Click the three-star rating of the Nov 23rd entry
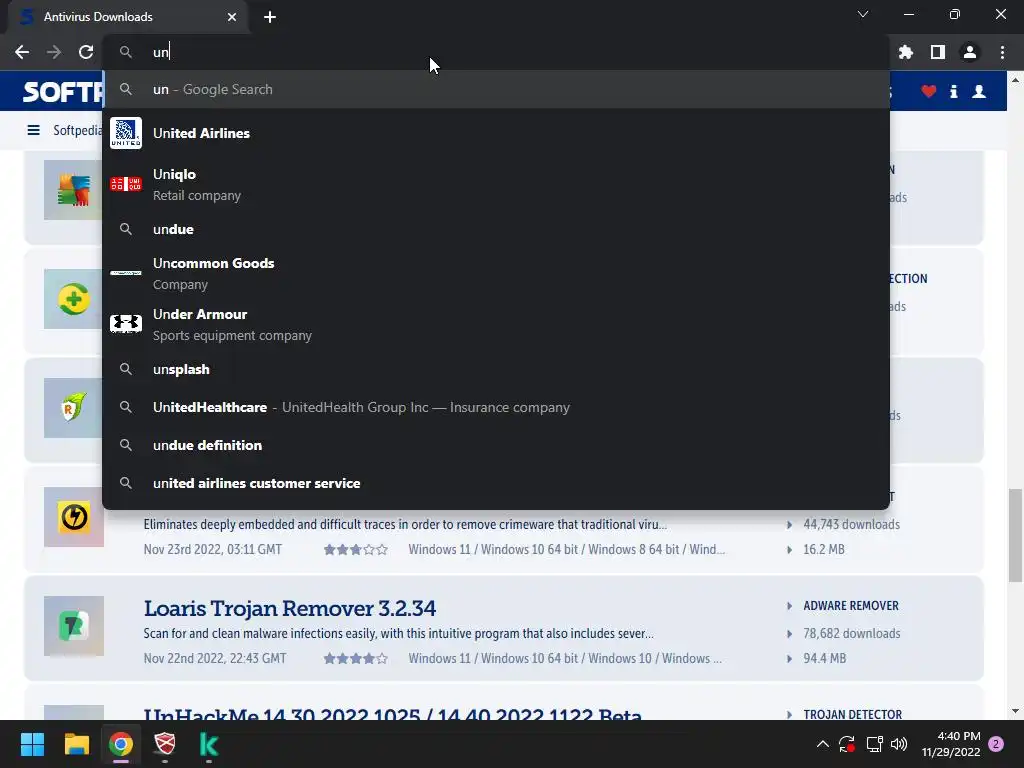Viewport: 1024px width, 768px height. click(x=355, y=550)
